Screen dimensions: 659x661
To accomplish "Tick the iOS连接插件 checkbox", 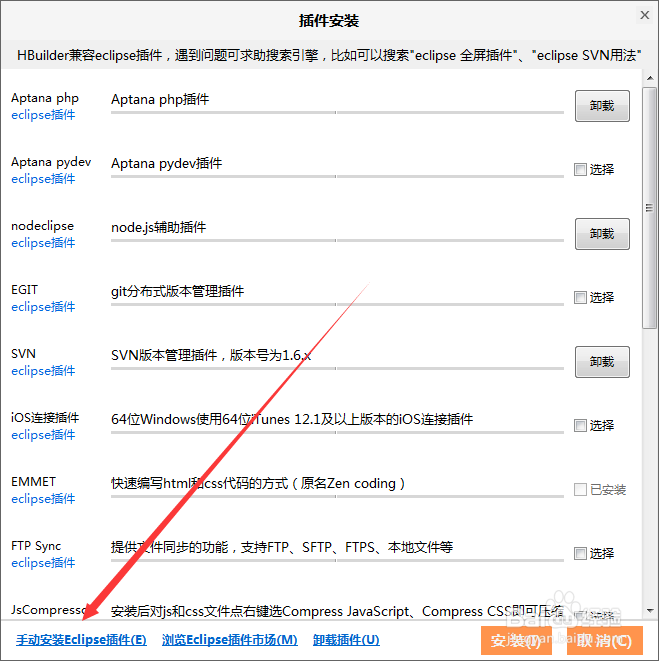I will pos(580,425).
